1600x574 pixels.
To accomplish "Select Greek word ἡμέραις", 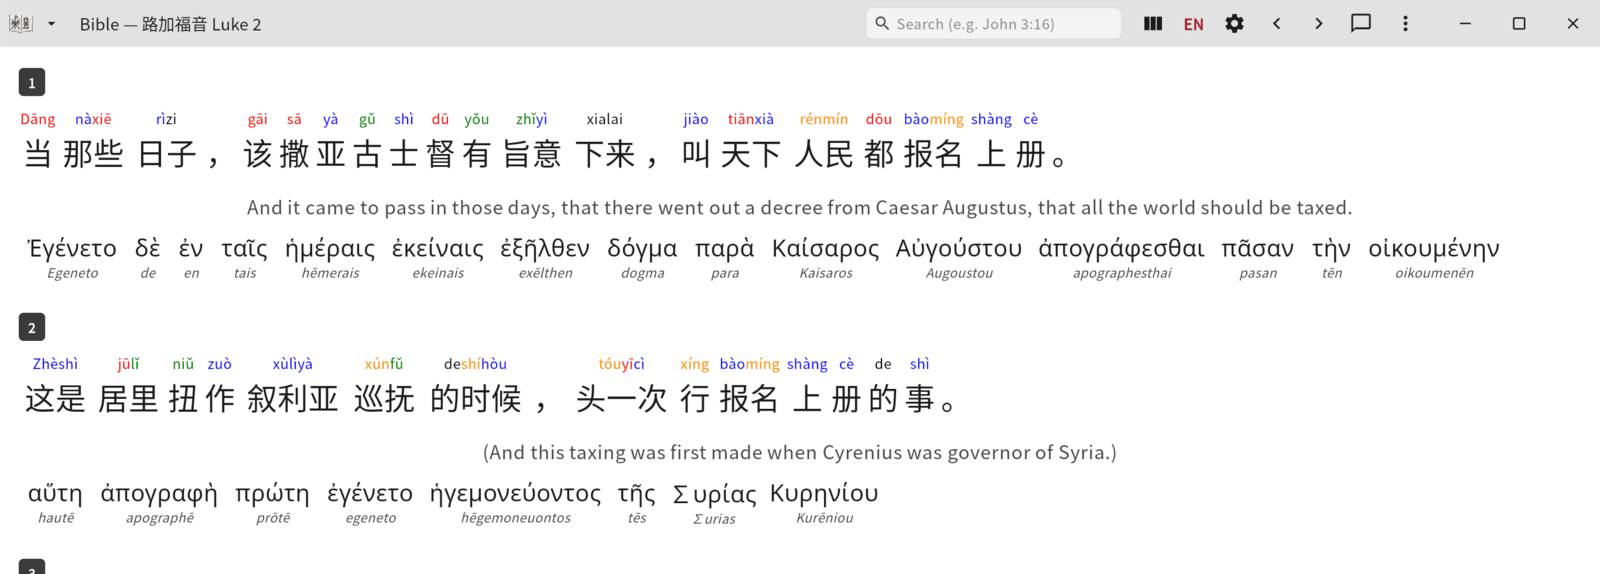I will pos(330,249).
